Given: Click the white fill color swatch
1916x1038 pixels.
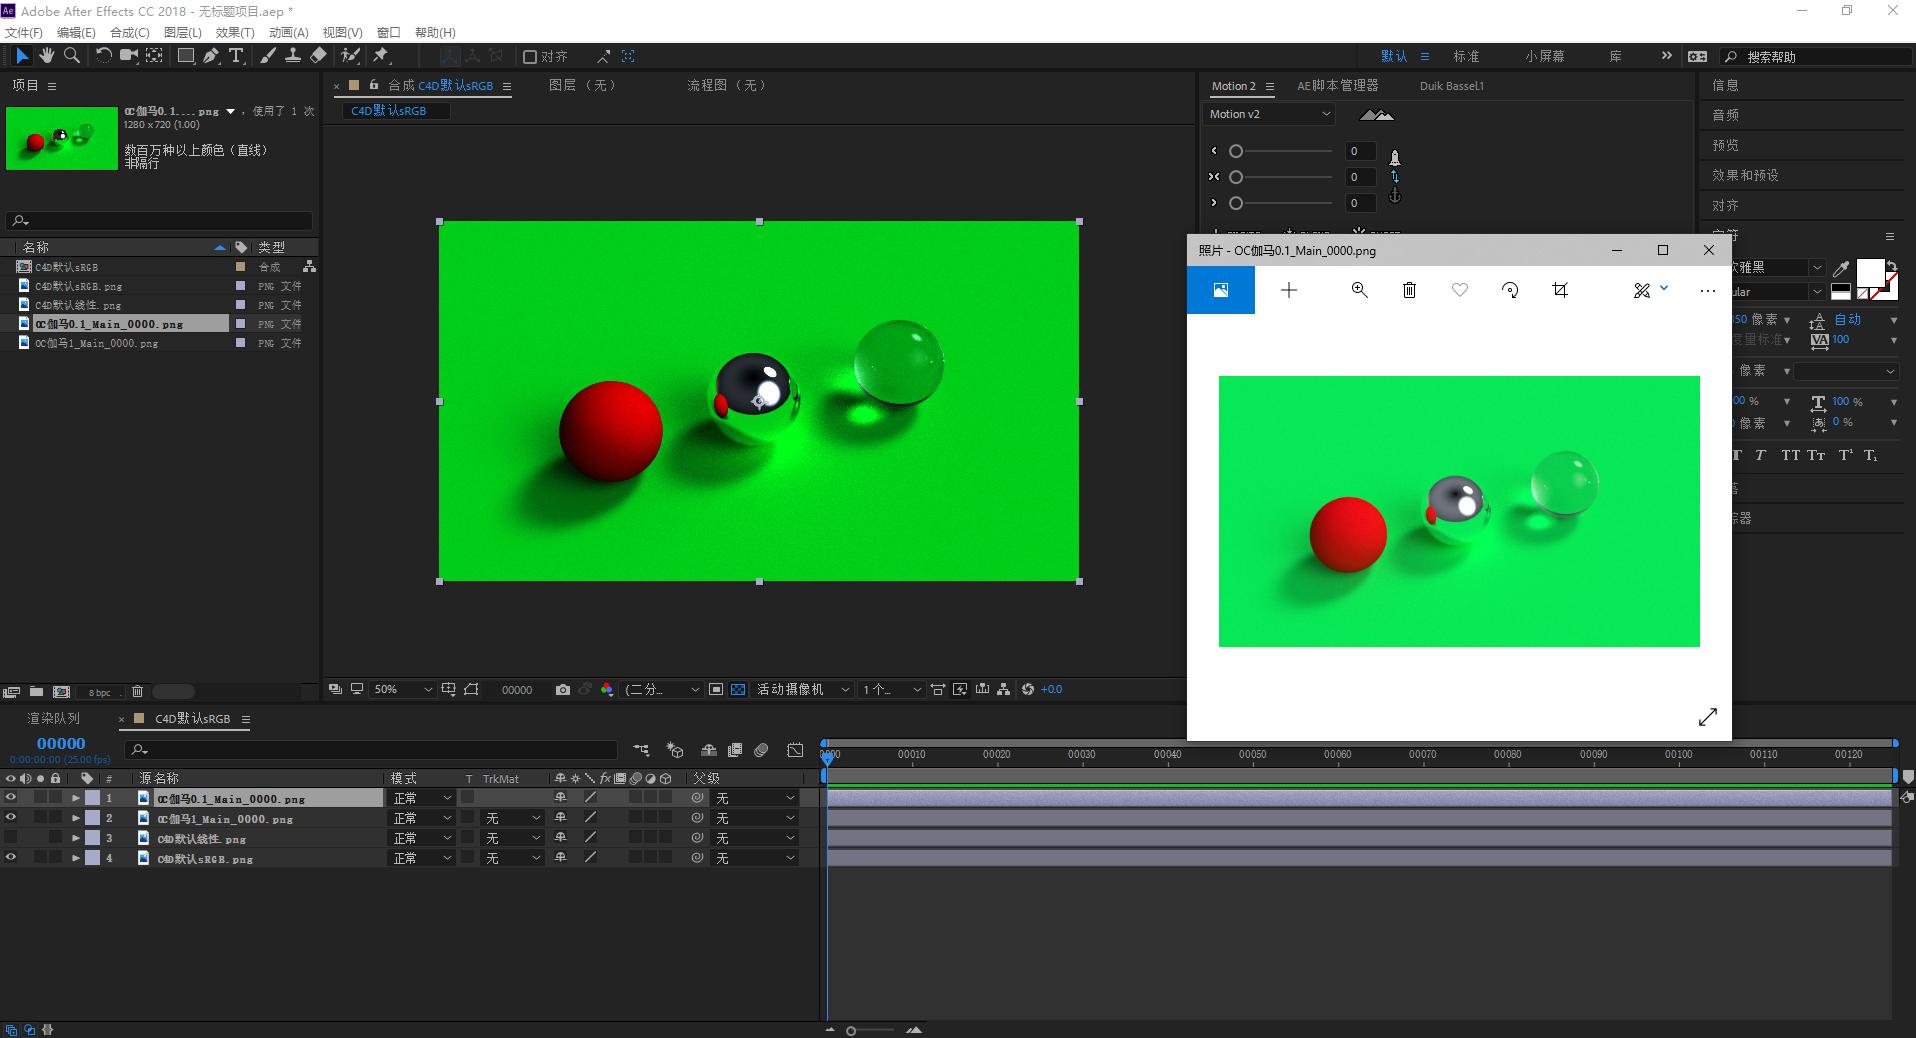Looking at the screenshot, I should (1869, 272).
